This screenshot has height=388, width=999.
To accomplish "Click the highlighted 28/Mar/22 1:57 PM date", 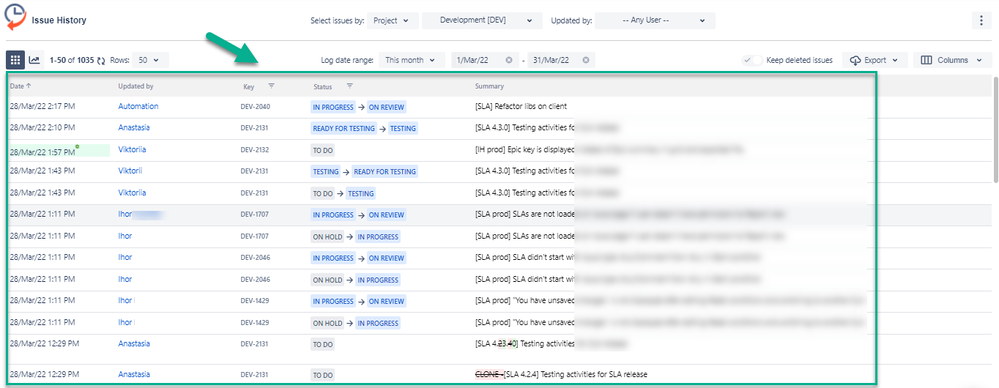I will 42,152.
